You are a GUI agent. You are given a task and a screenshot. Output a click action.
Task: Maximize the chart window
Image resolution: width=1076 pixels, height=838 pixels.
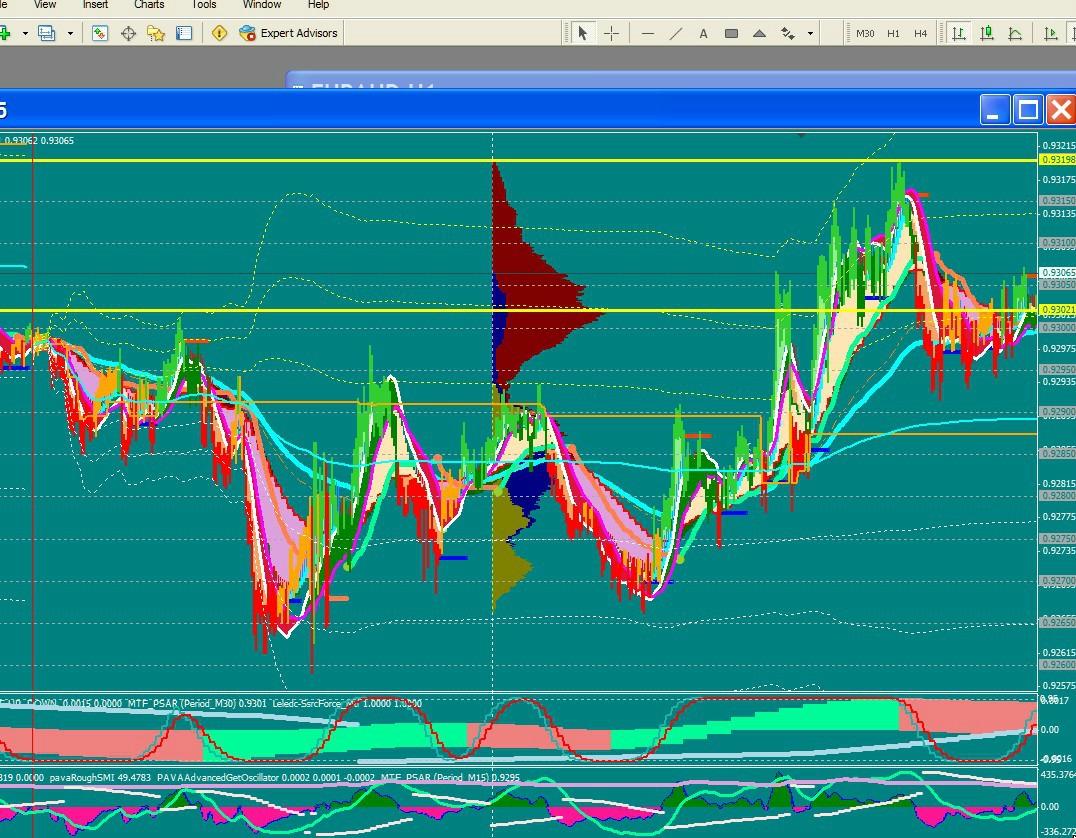tap(1027, 109)
